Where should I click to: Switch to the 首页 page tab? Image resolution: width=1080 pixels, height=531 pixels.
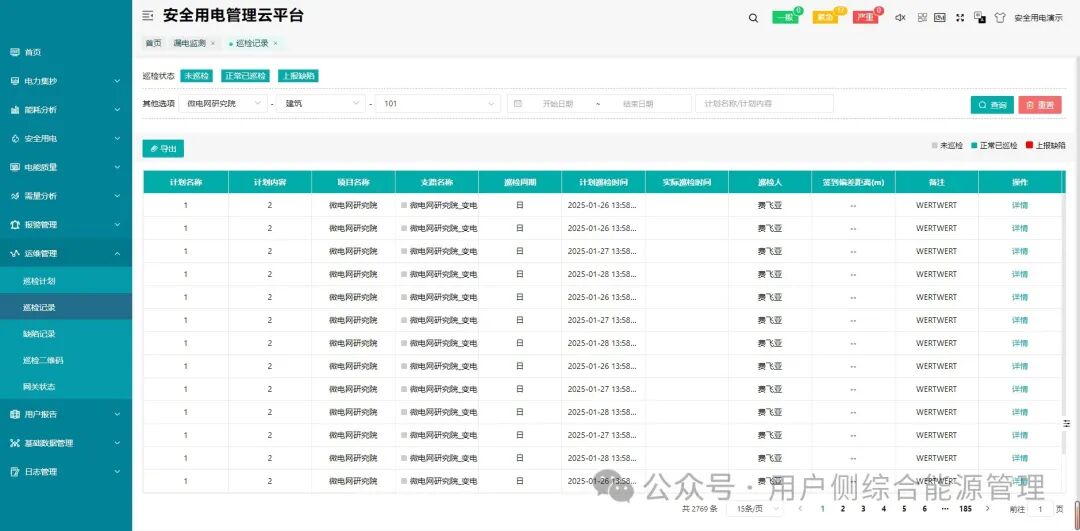coord(153,43)
